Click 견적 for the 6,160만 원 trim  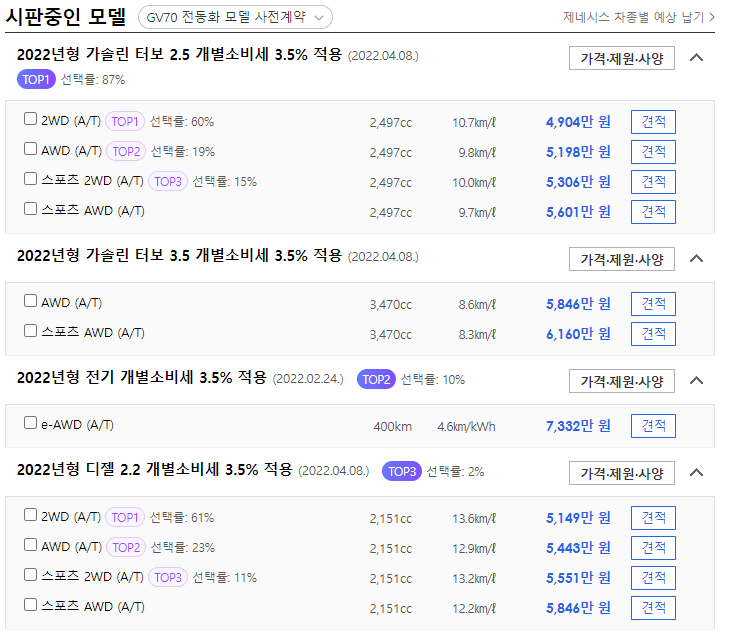pos(653,334)
